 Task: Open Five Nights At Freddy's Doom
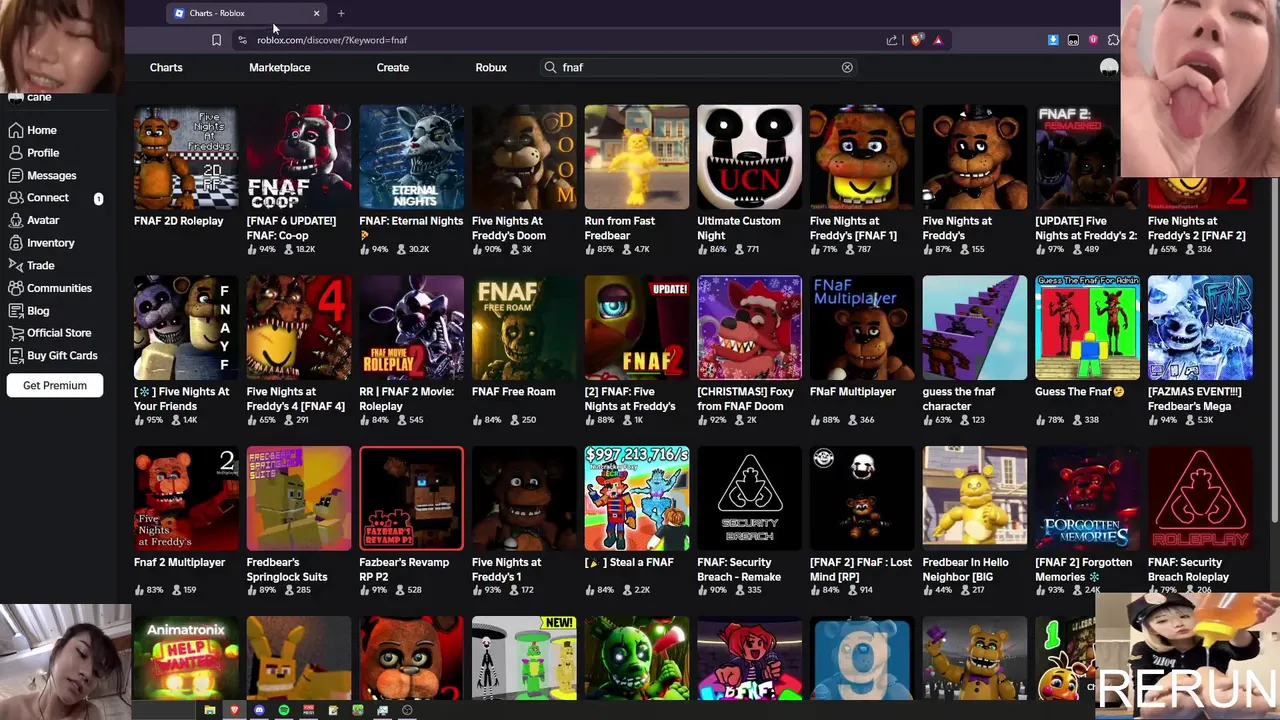point(524,180)
